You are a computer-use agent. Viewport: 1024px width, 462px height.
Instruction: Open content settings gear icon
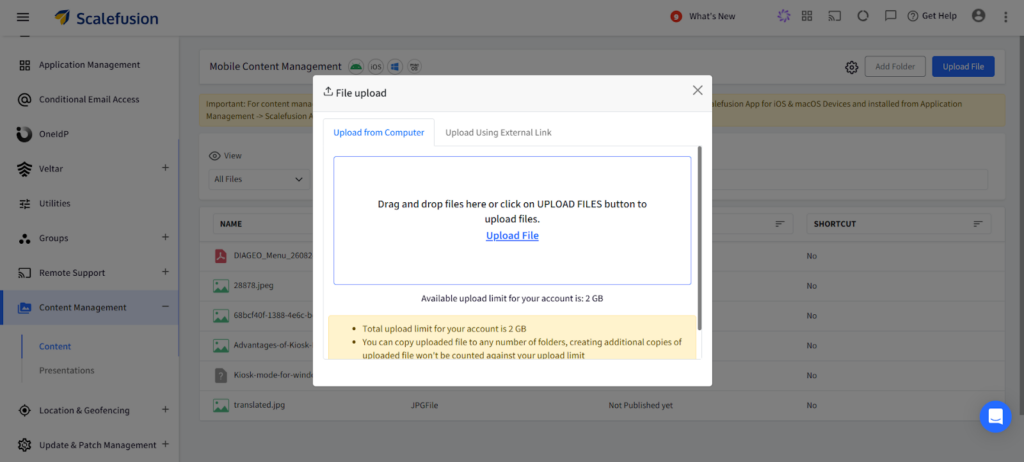851,67
